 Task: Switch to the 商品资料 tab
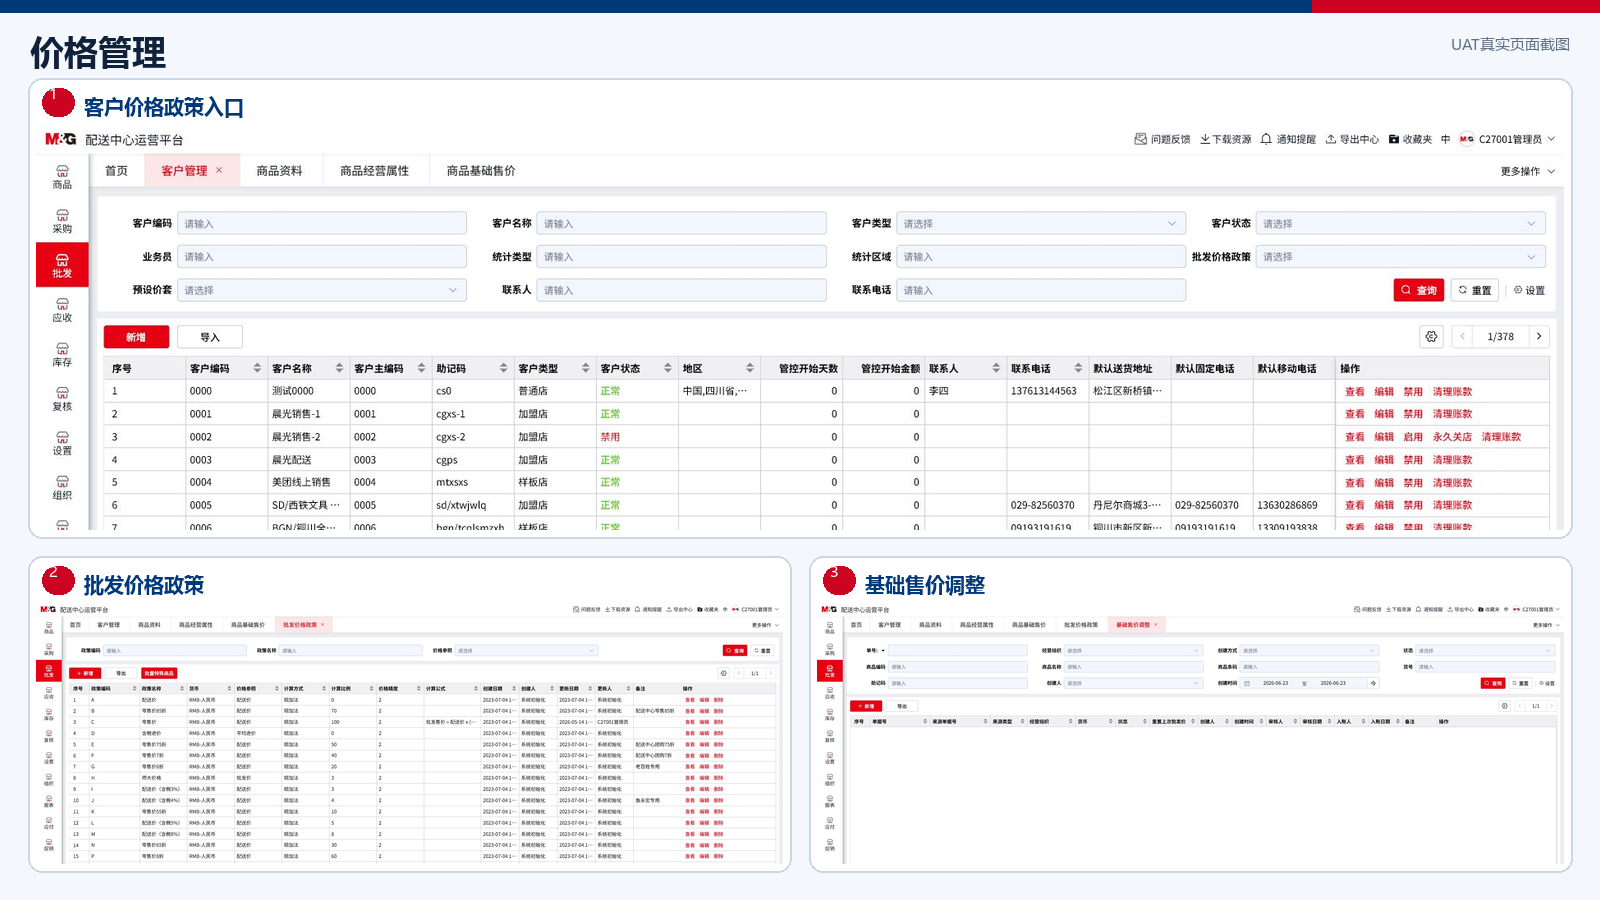(279, 171)
